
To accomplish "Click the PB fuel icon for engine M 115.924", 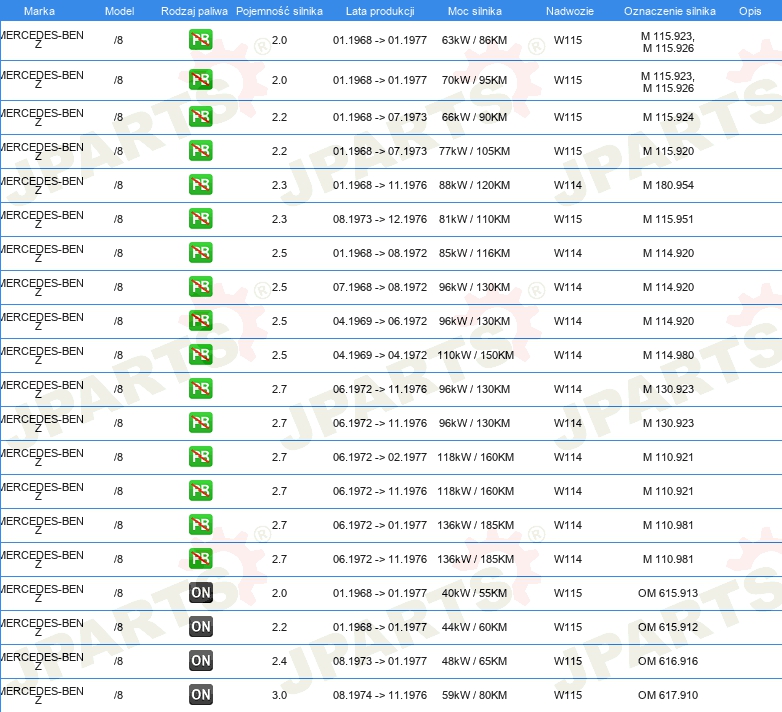I will tap(200, 117).
